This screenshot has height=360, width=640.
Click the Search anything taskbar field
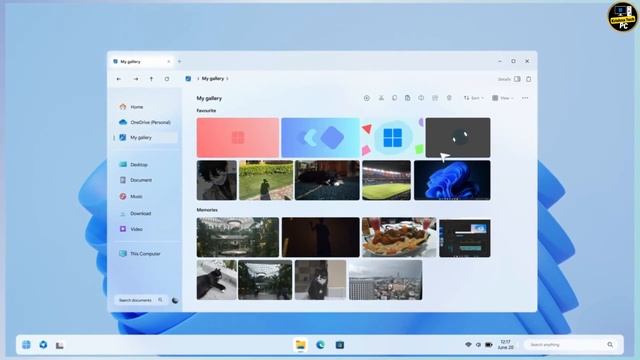(572, 345)
